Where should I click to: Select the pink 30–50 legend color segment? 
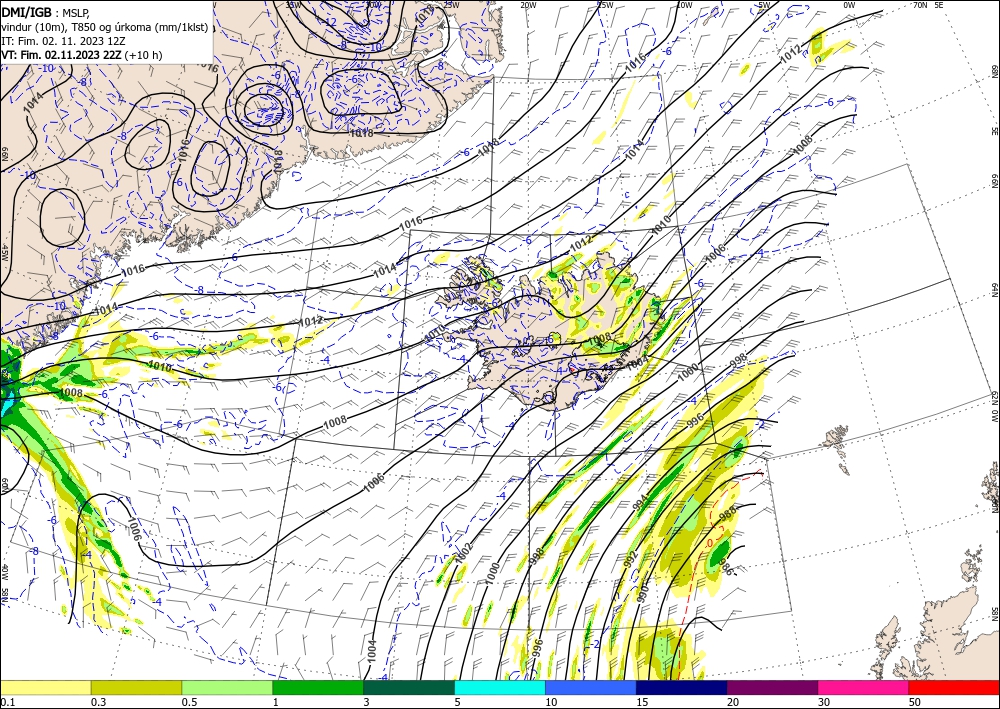(864, 687)
